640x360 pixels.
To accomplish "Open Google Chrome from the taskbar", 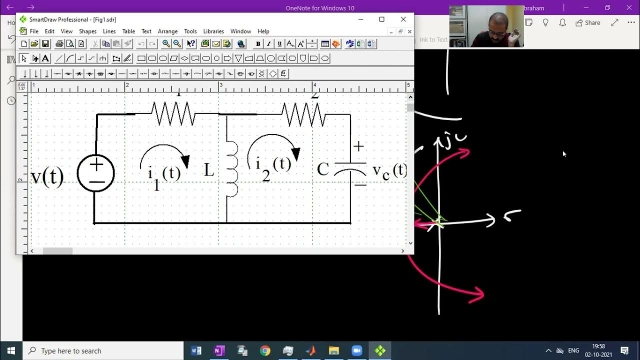I will tap(265, 351).
